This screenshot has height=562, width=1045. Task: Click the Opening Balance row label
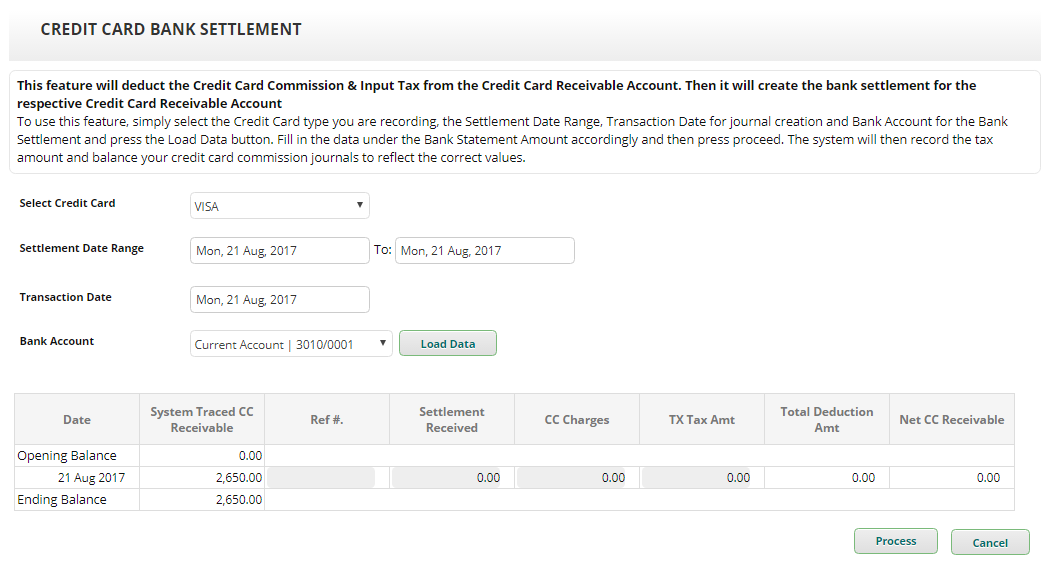67,455
